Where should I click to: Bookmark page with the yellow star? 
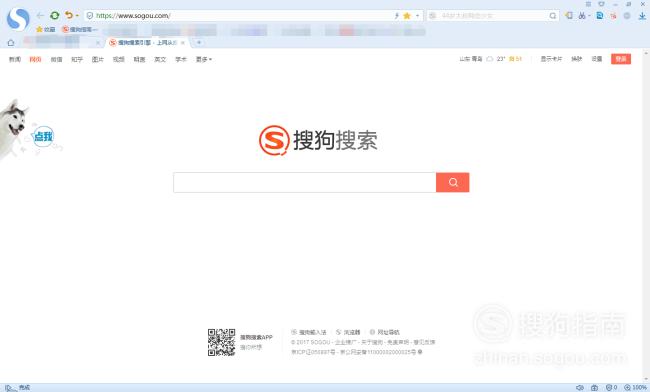[x=407, y=16]
